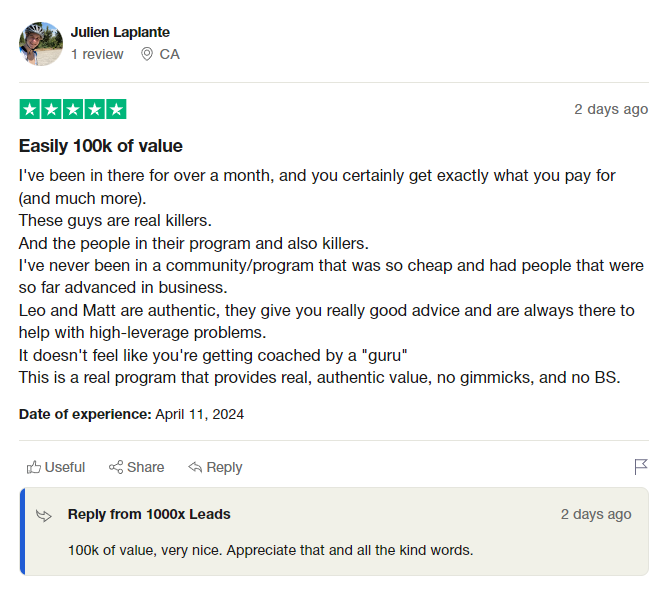Image resolution: width=671 pixels, height=594 pixels.
Task: Click the company reply message text
Action: (x=270, y=550)
